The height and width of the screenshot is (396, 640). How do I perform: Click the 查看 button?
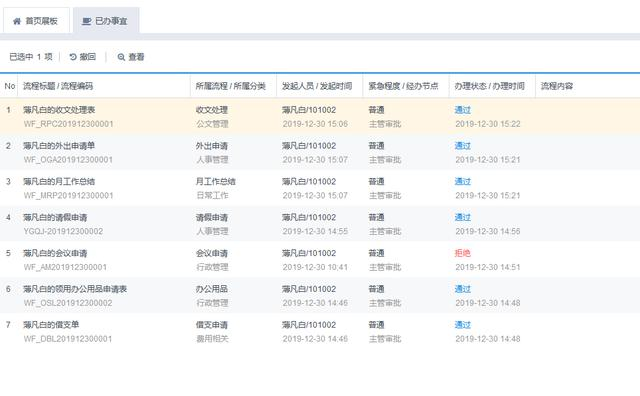[131, 57]
